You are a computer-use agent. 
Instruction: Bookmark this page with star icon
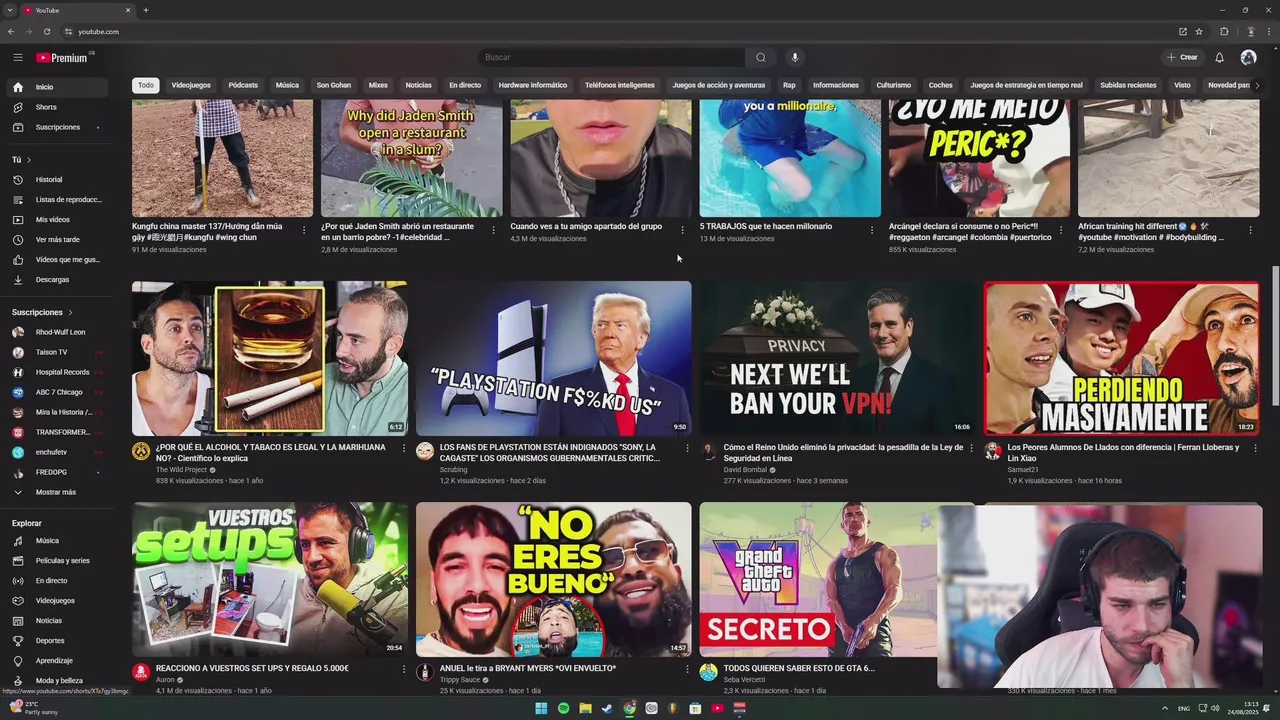point(1197,31)
